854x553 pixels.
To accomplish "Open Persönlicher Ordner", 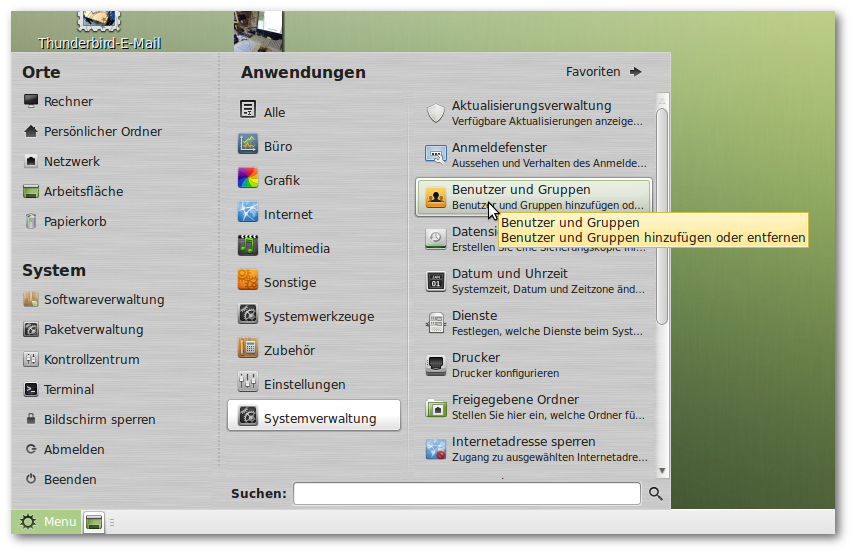I will pyautogui.click(x=102, y=131).
